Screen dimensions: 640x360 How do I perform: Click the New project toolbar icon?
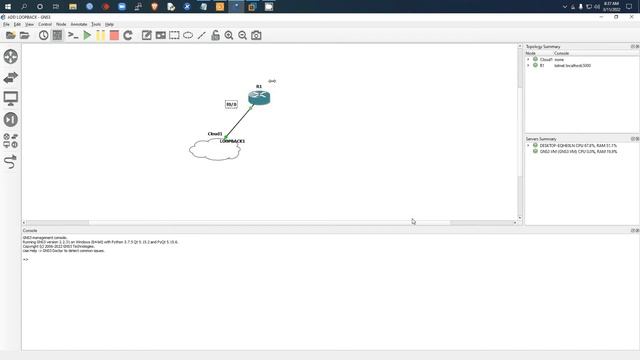coord(11,36)
